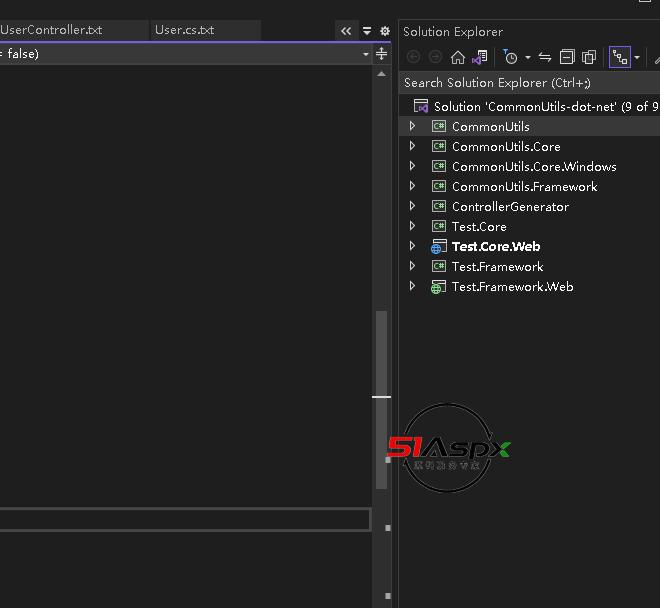Click the editor split window handle

381,53
